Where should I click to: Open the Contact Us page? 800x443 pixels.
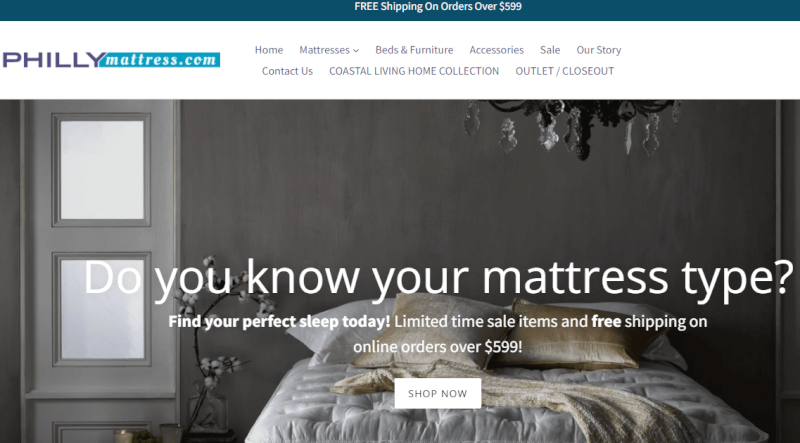point(287,71)
